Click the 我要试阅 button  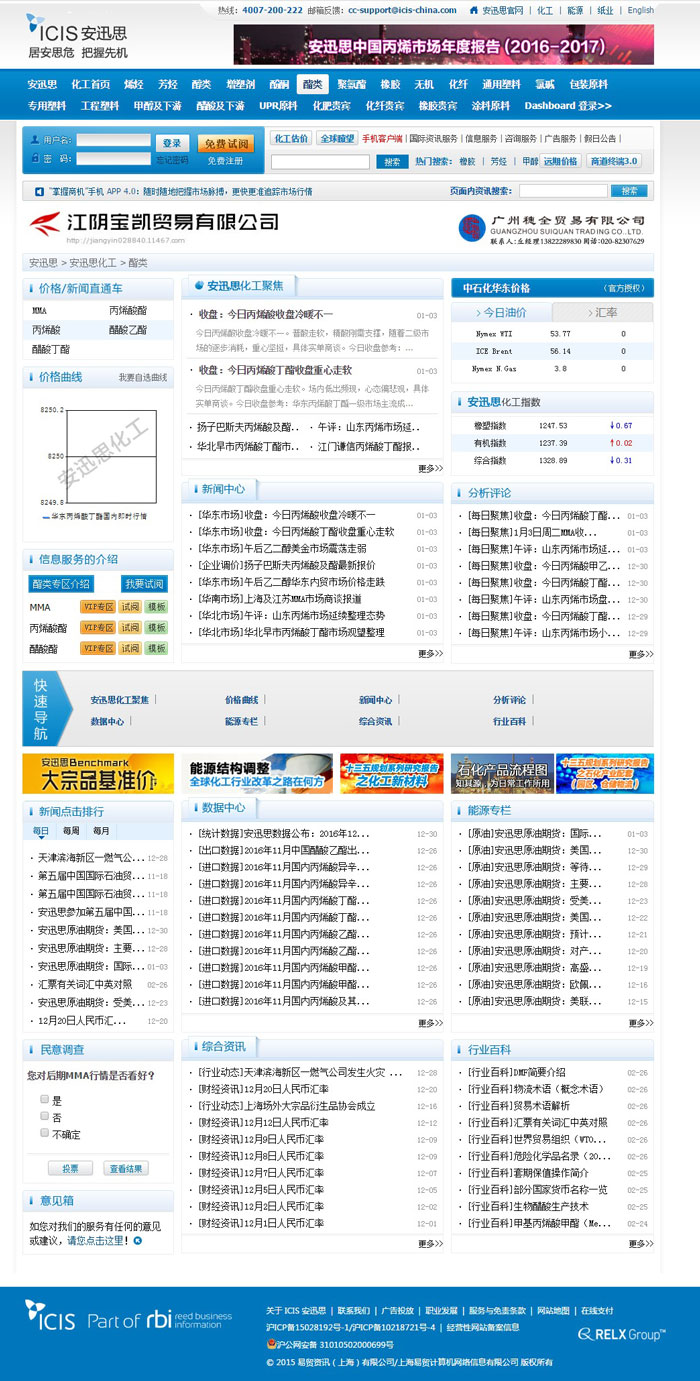tap(143, 584)
